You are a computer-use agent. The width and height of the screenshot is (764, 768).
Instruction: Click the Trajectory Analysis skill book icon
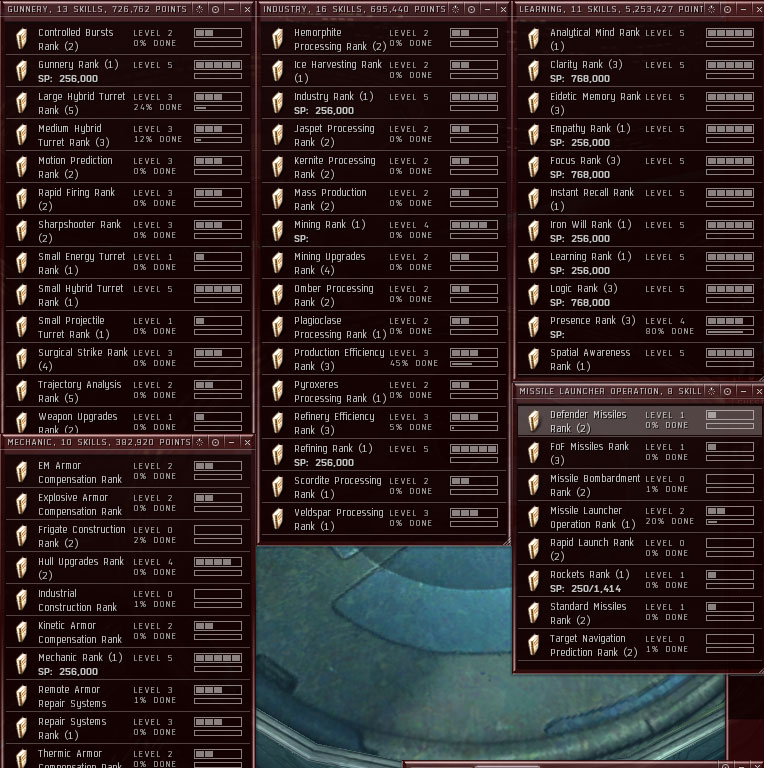(22, 391)
